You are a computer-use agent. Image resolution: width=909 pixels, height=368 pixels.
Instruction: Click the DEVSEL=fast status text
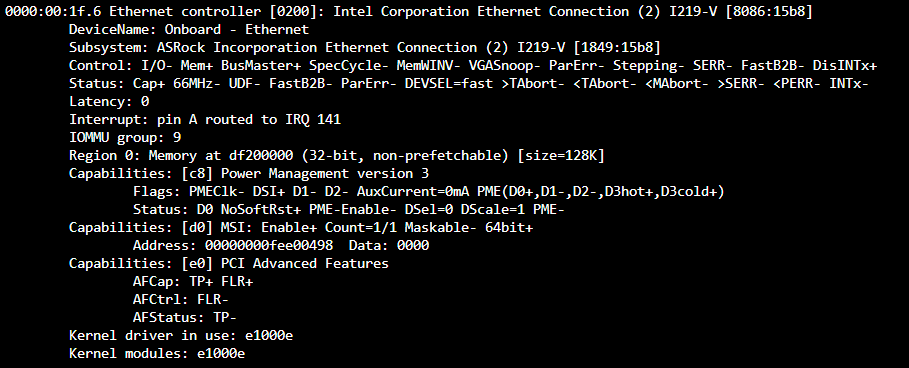click(449, 83)
